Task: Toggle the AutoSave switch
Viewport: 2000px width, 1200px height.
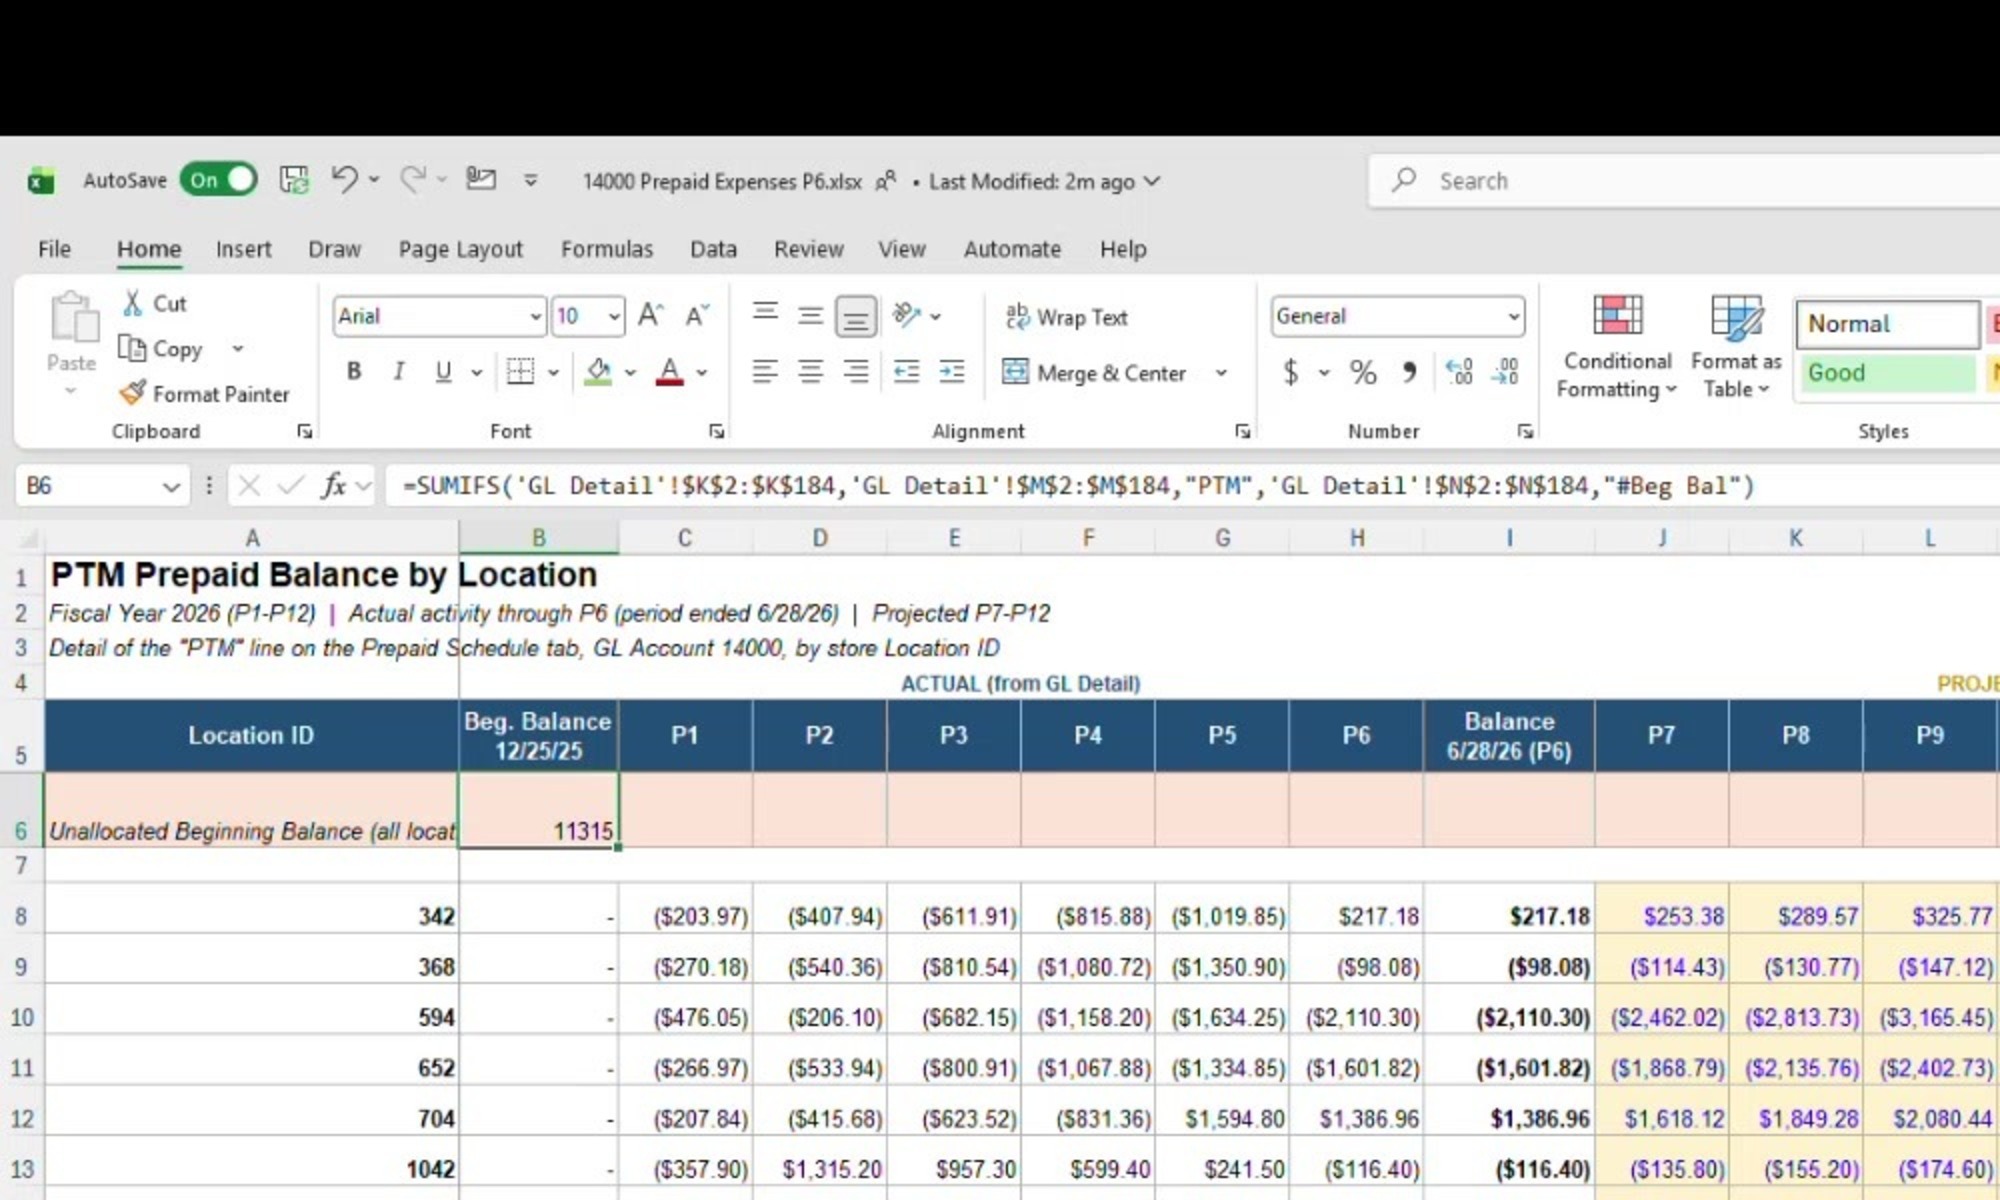Action: pyautogui.click(x=218, y=180)
